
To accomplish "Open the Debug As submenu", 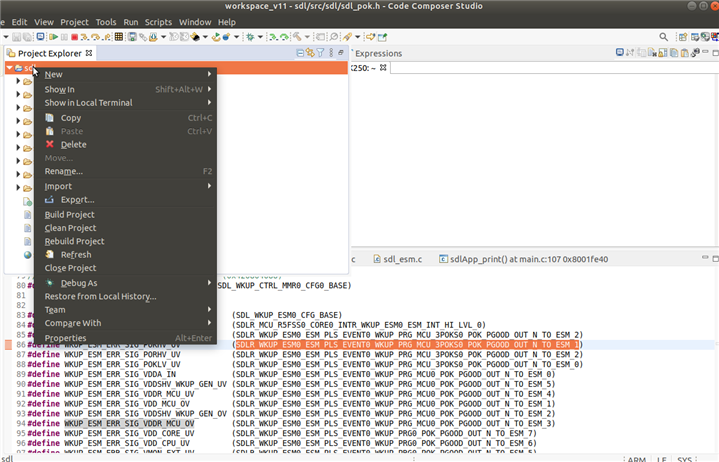I will [x=125, y=283].
